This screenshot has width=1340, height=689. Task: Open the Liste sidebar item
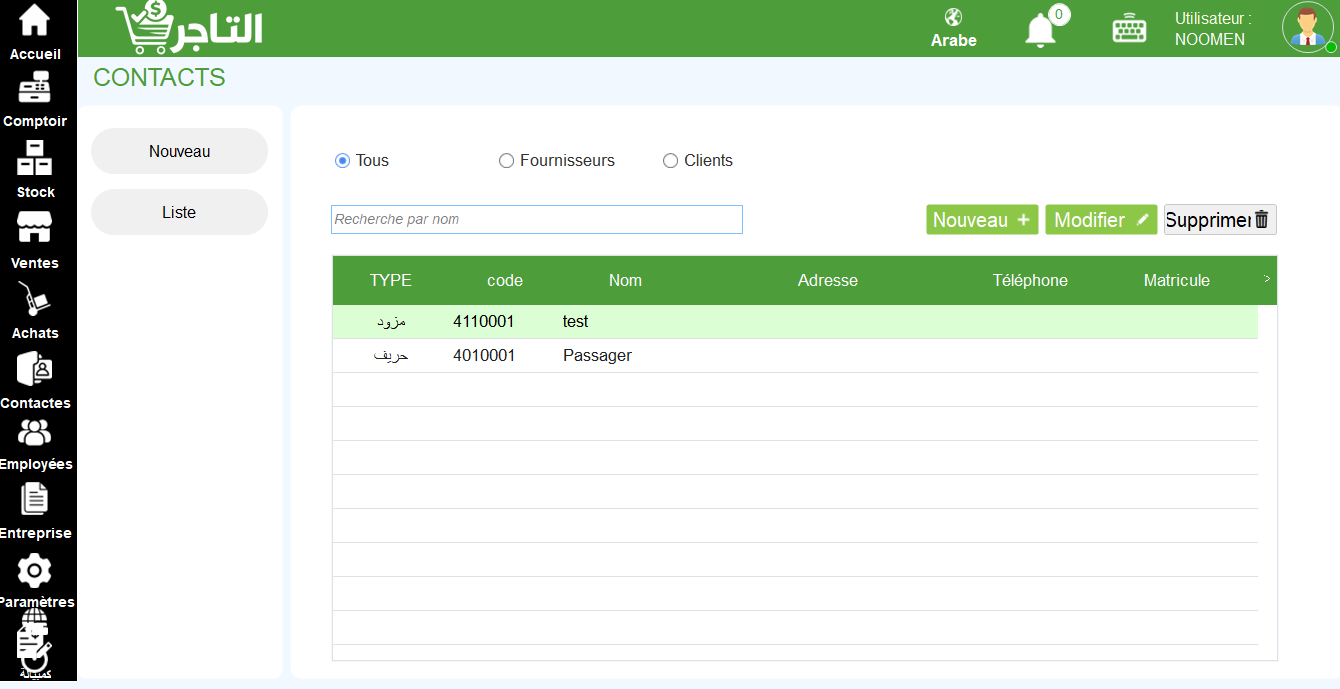click(179, 212)
